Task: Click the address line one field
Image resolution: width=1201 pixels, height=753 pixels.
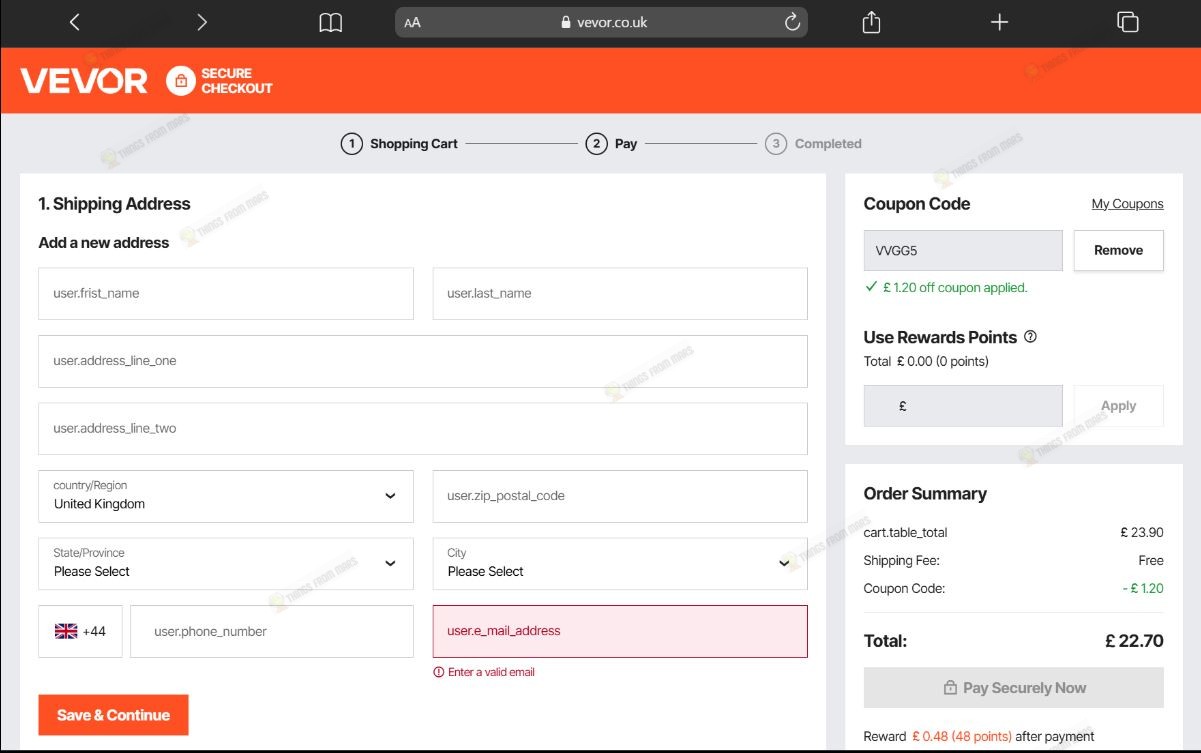Action: [x=423, y=361]
